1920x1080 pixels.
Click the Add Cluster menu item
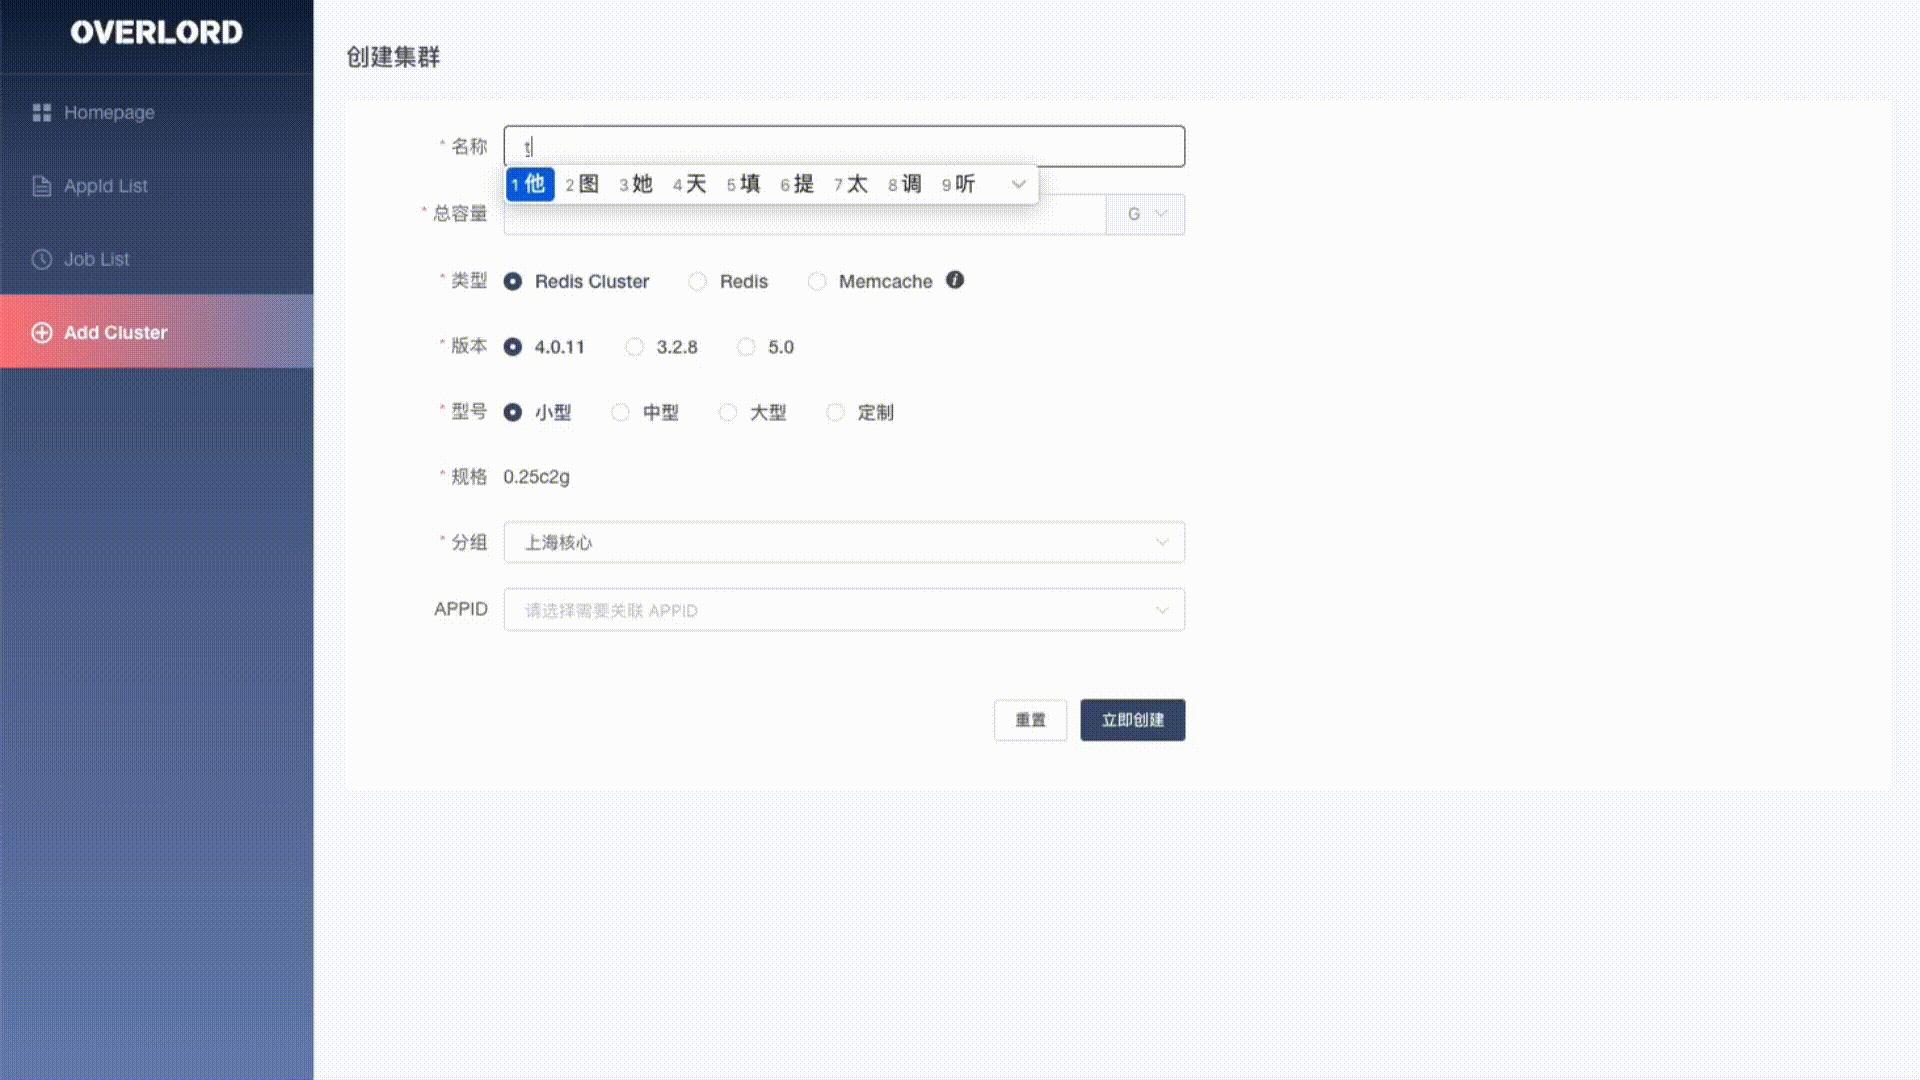tap(114, 332)
